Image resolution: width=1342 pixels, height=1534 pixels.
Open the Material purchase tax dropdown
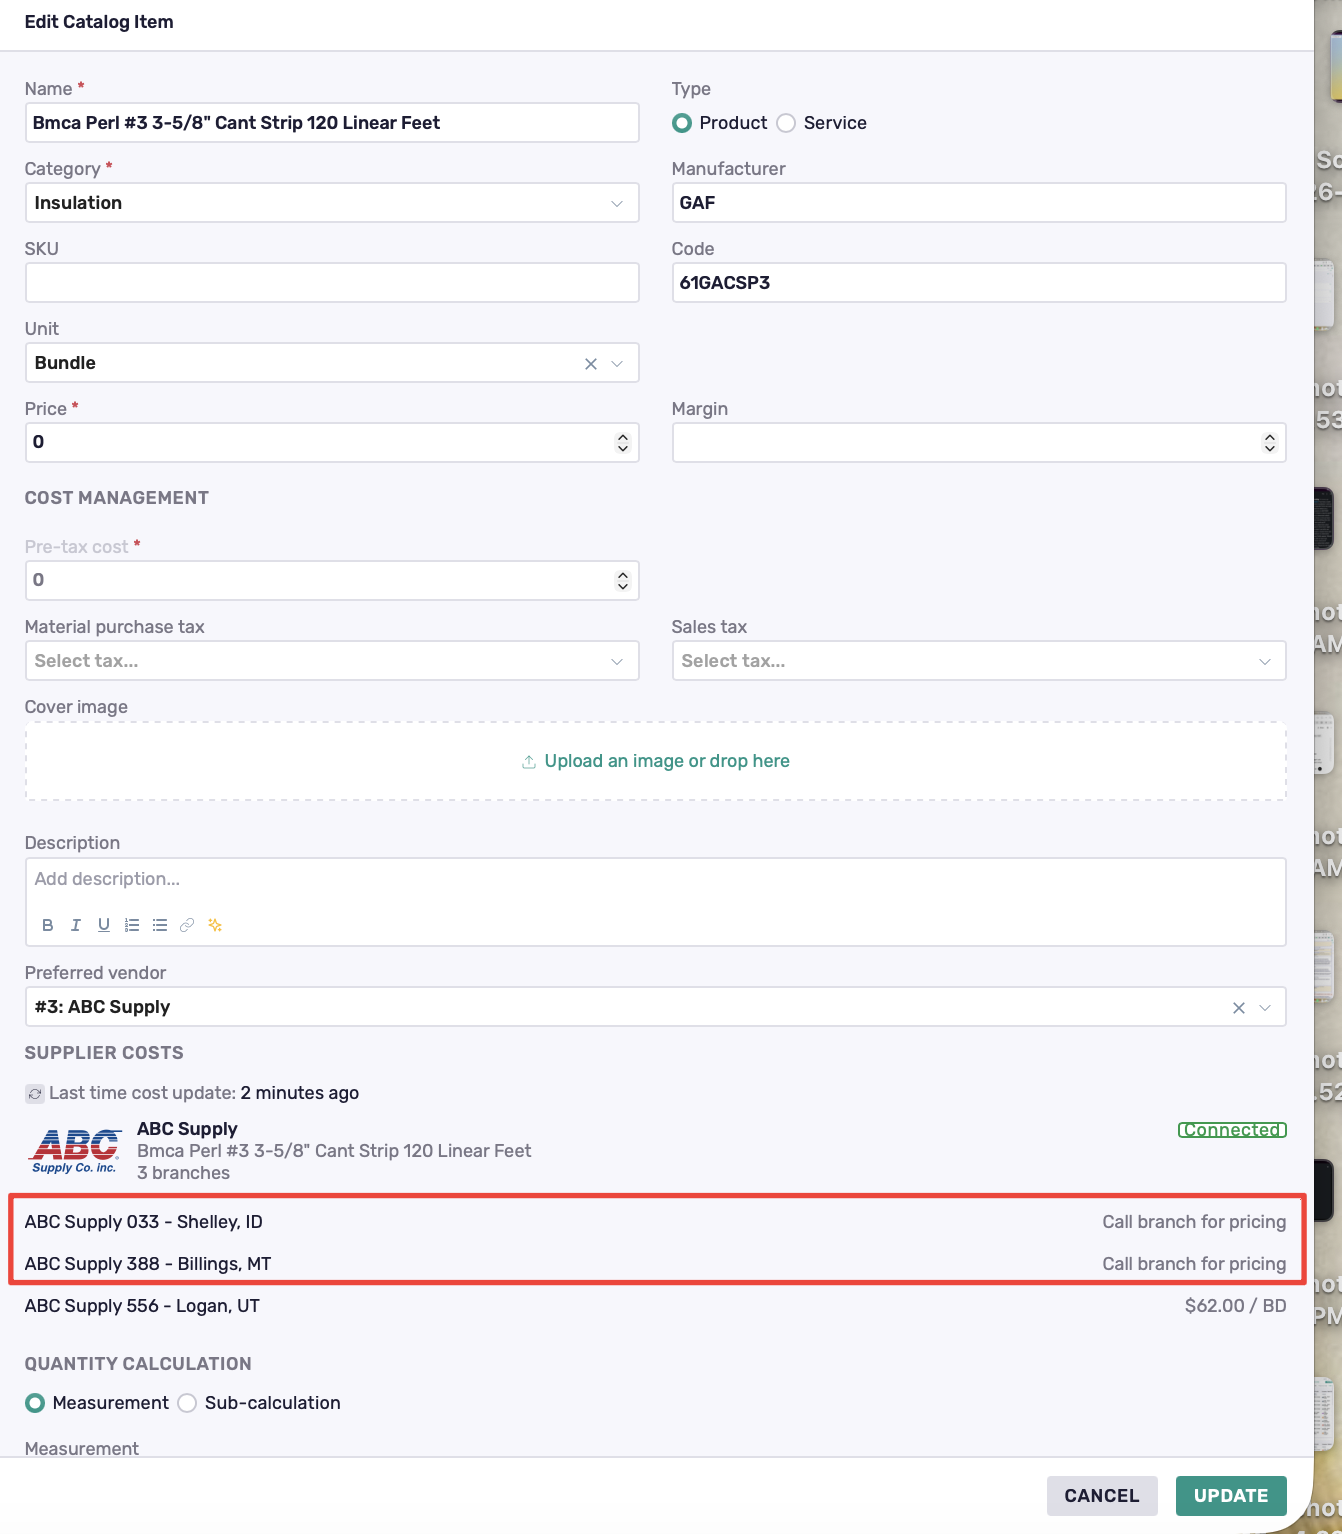tap(332, 661)
